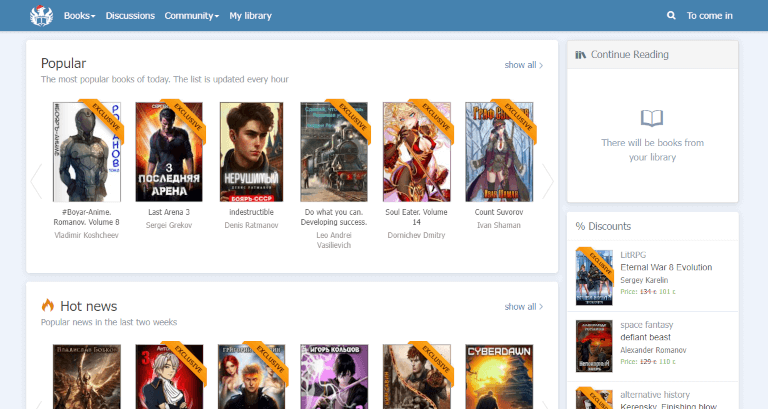This screenshot has width=768, height=409.
Task: Open the search magnifier icon
Action: tap(671, 16)
